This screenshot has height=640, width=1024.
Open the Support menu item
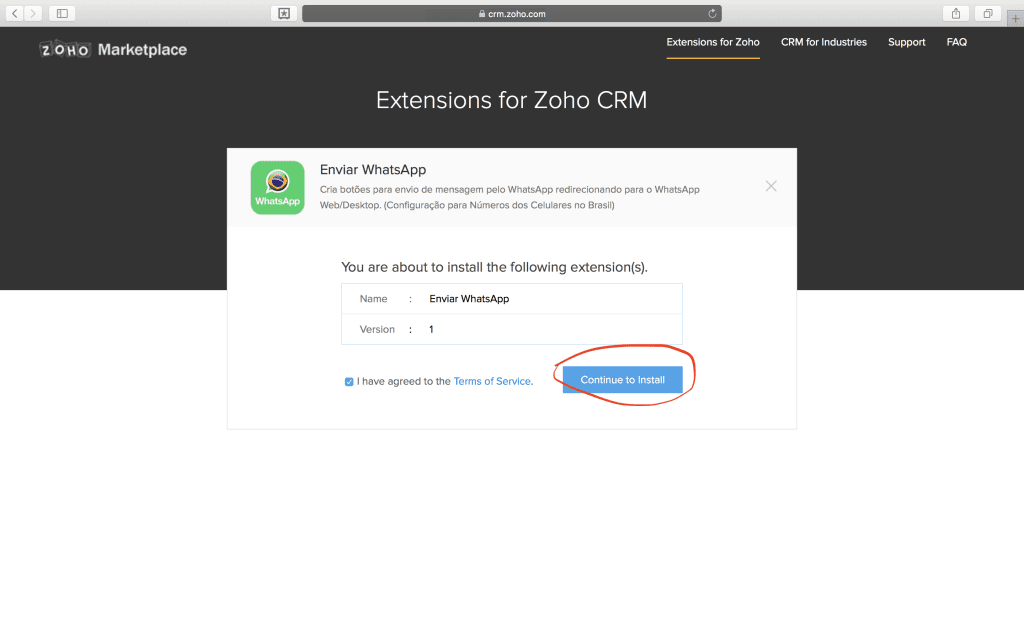click(906, 42)
